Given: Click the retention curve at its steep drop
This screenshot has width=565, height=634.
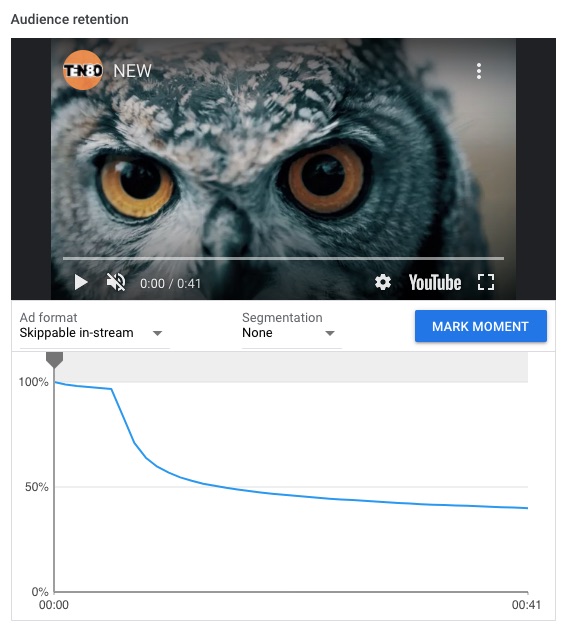Looking at the screenshot, I should 123,416.
